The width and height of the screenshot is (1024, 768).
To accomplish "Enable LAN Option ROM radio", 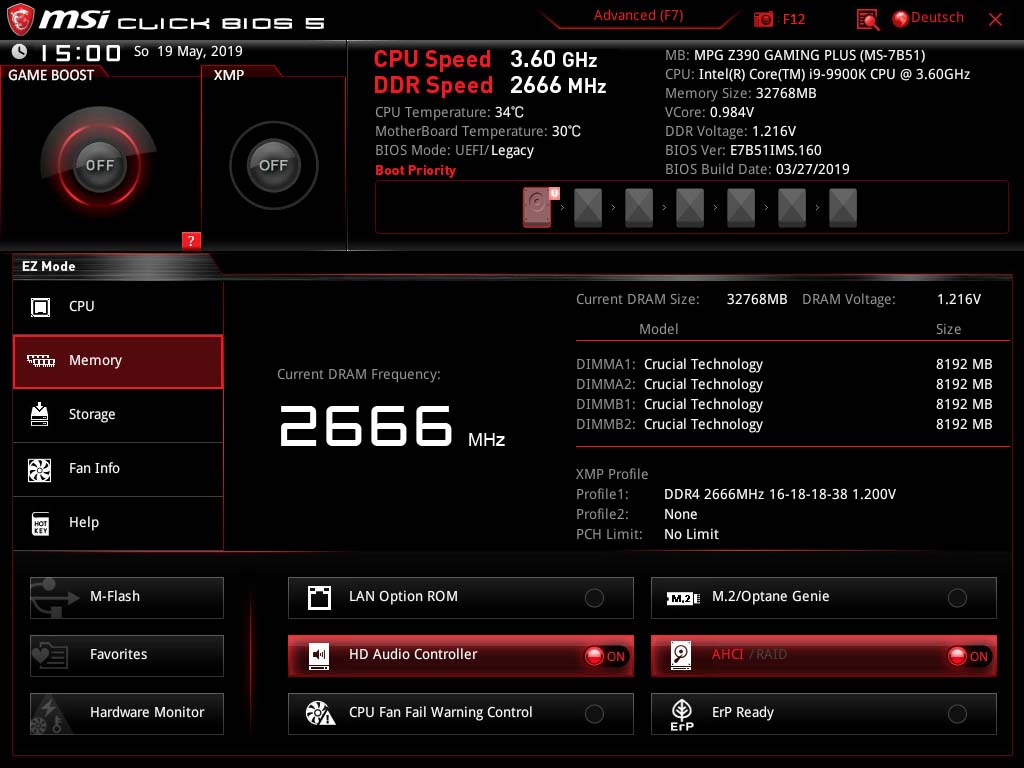I will tap(594, 598).
